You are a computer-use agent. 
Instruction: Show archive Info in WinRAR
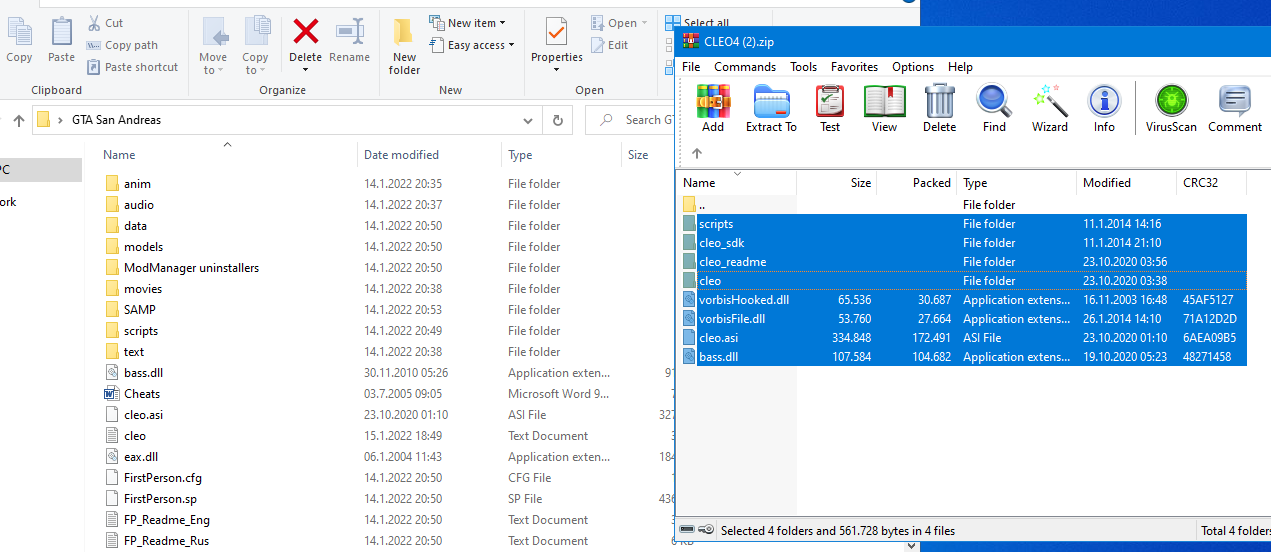pyautogui.click(x=1104, y=108)
